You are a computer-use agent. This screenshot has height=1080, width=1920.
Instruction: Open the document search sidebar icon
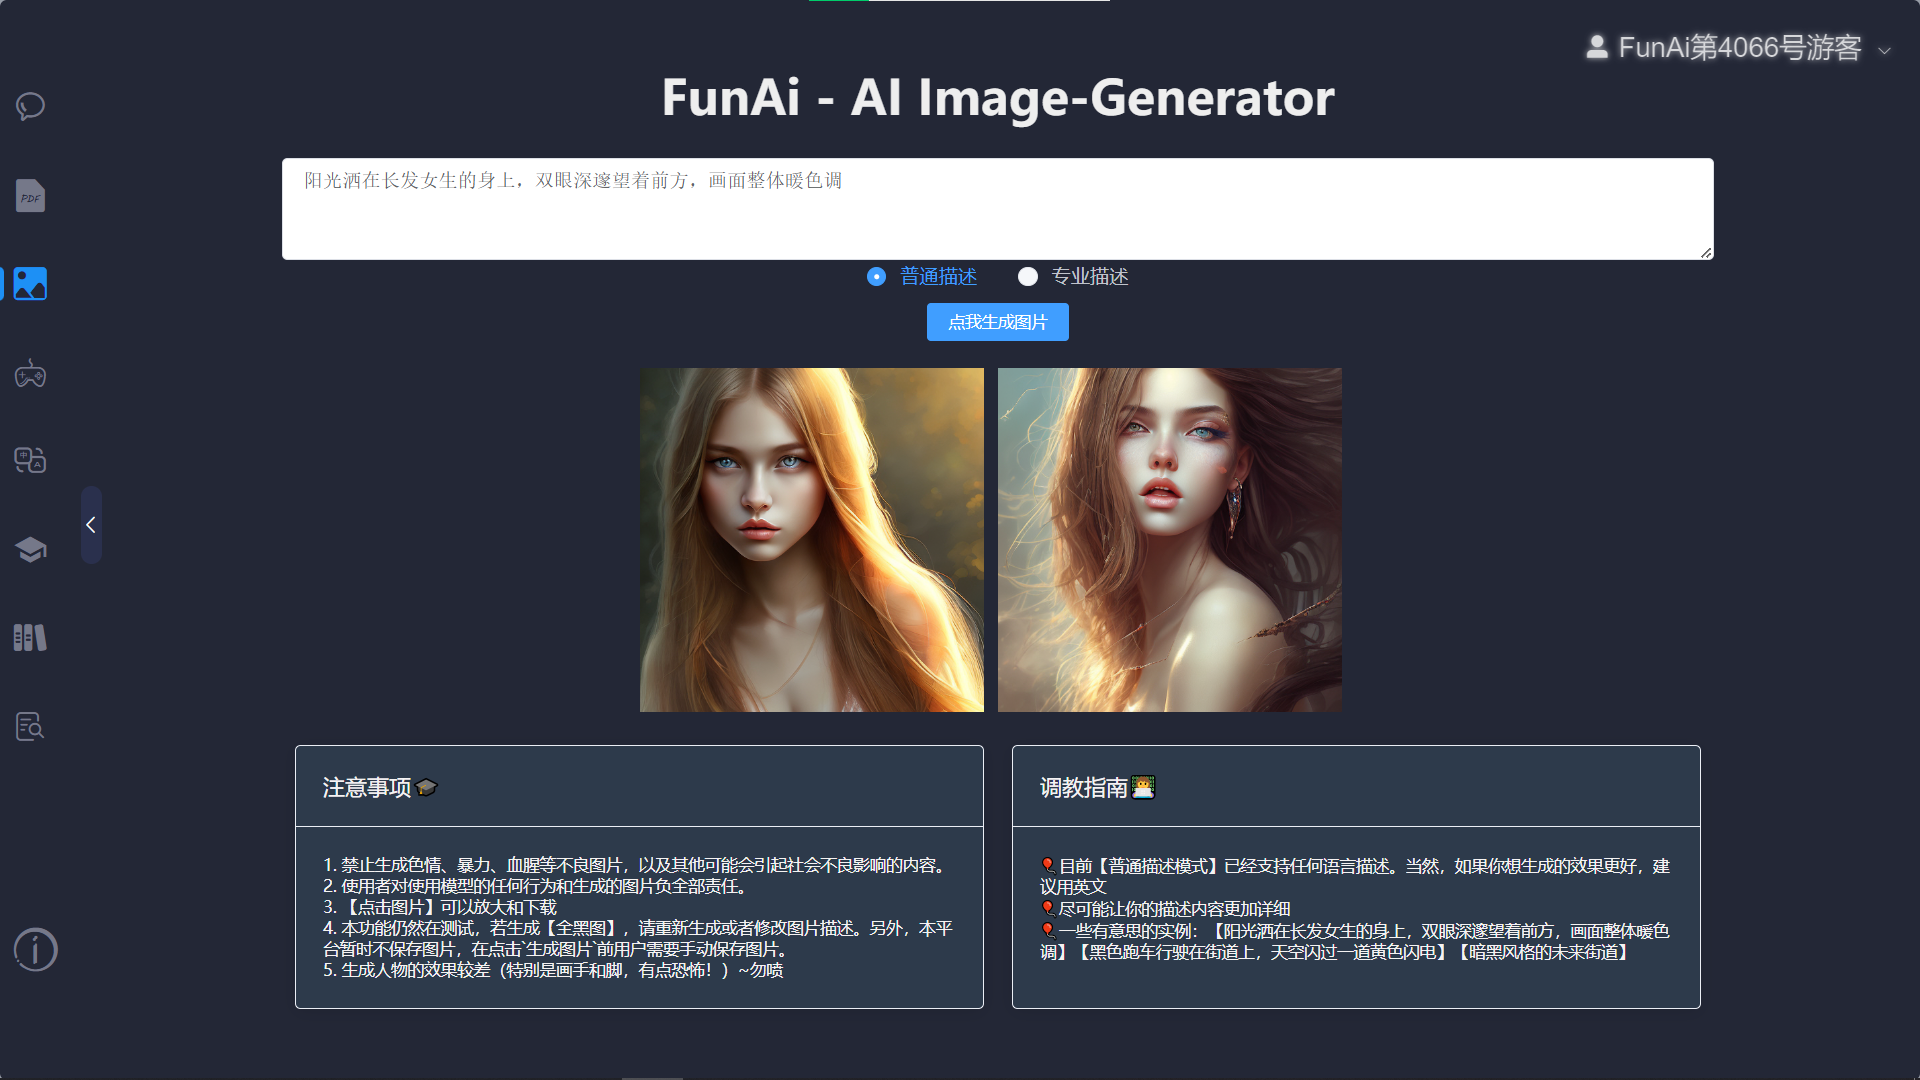coord(30,726)
